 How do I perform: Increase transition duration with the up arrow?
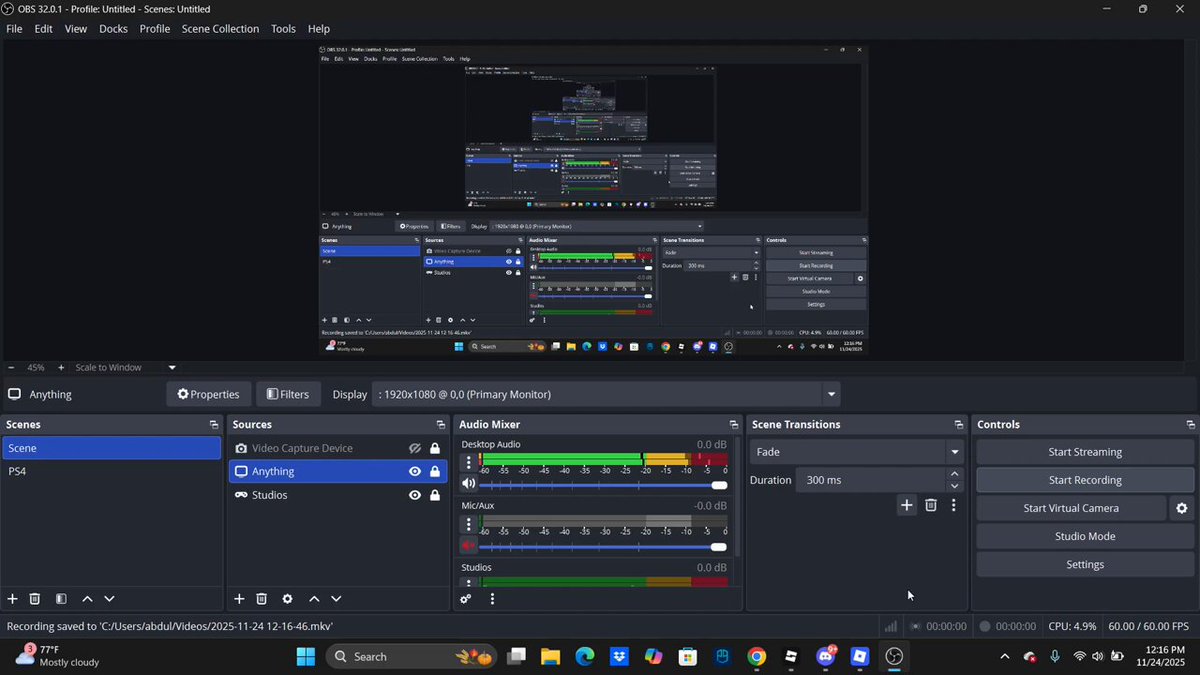pyautogui.click(x=954, y=474)
